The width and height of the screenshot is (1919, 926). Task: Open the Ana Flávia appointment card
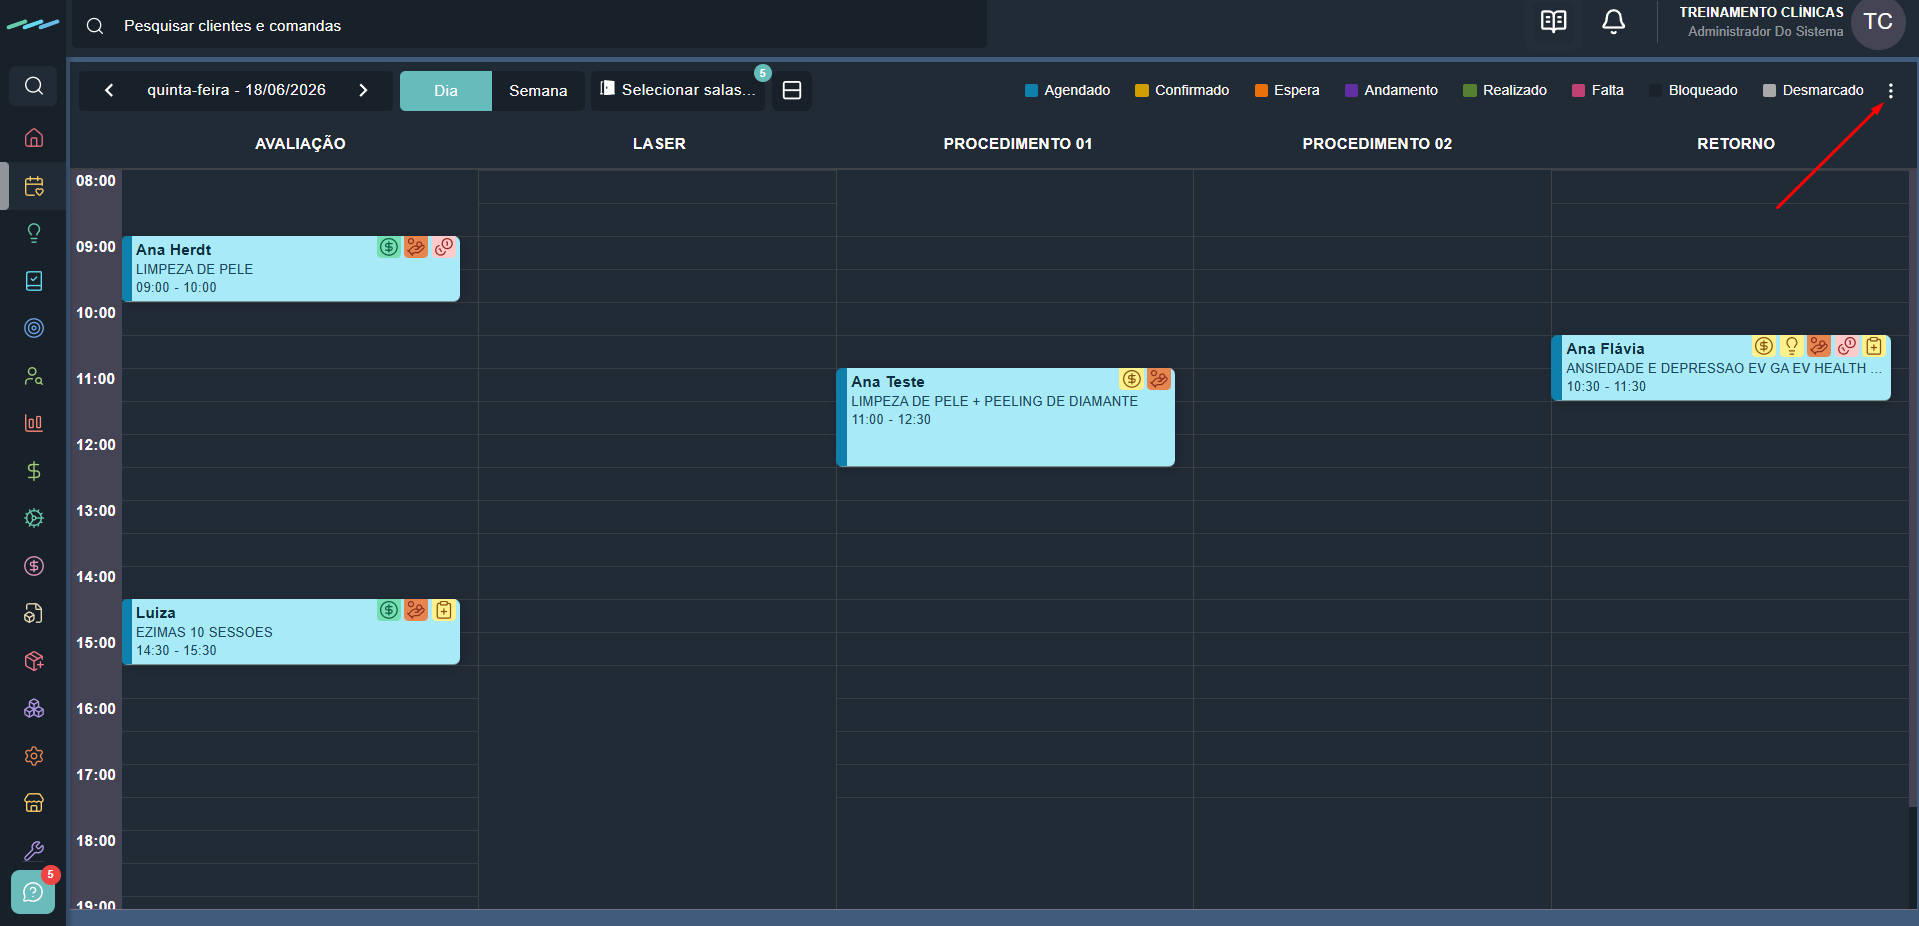pos(1721,368)
